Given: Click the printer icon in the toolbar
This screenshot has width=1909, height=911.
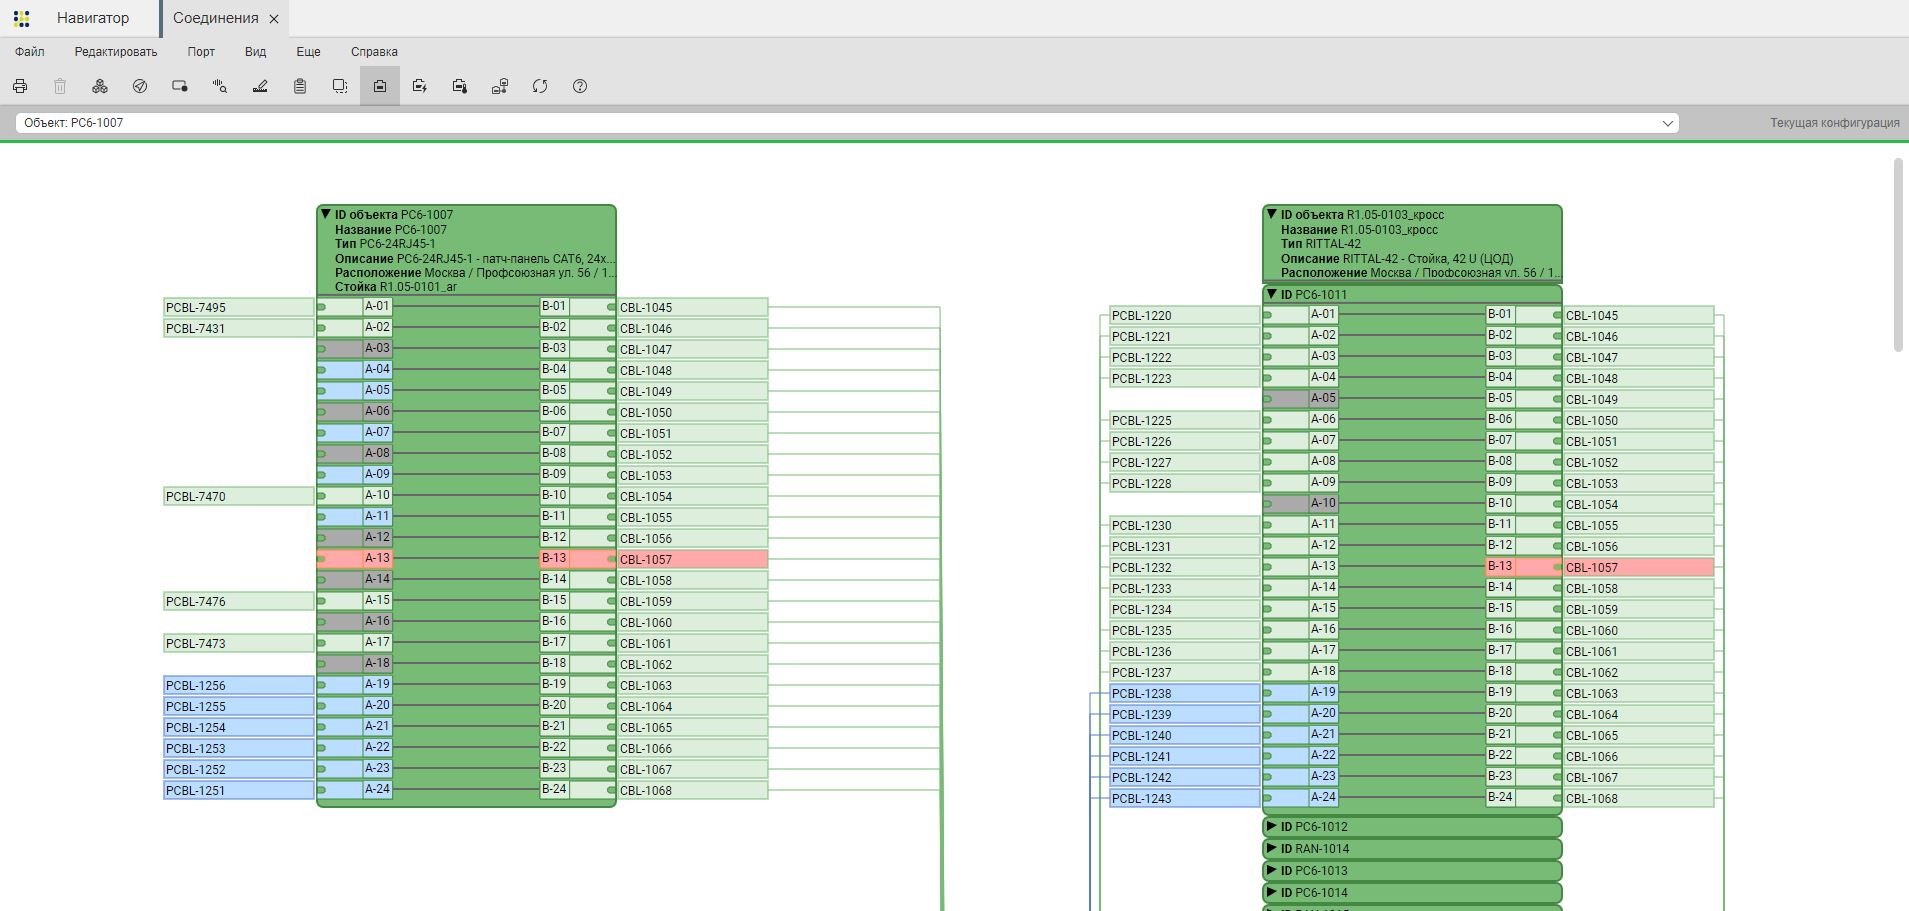Looking at the screenshot, I should point(20,87).
